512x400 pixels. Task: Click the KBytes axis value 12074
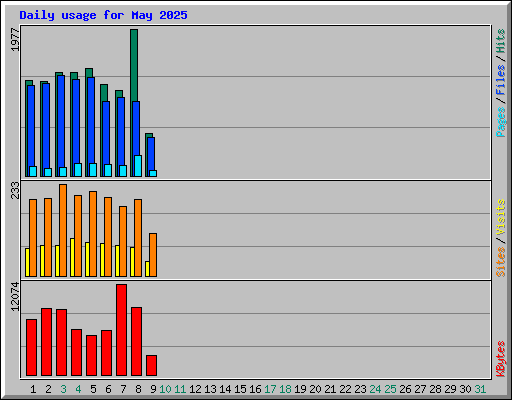pyautogui.click(x=15, y=297)
